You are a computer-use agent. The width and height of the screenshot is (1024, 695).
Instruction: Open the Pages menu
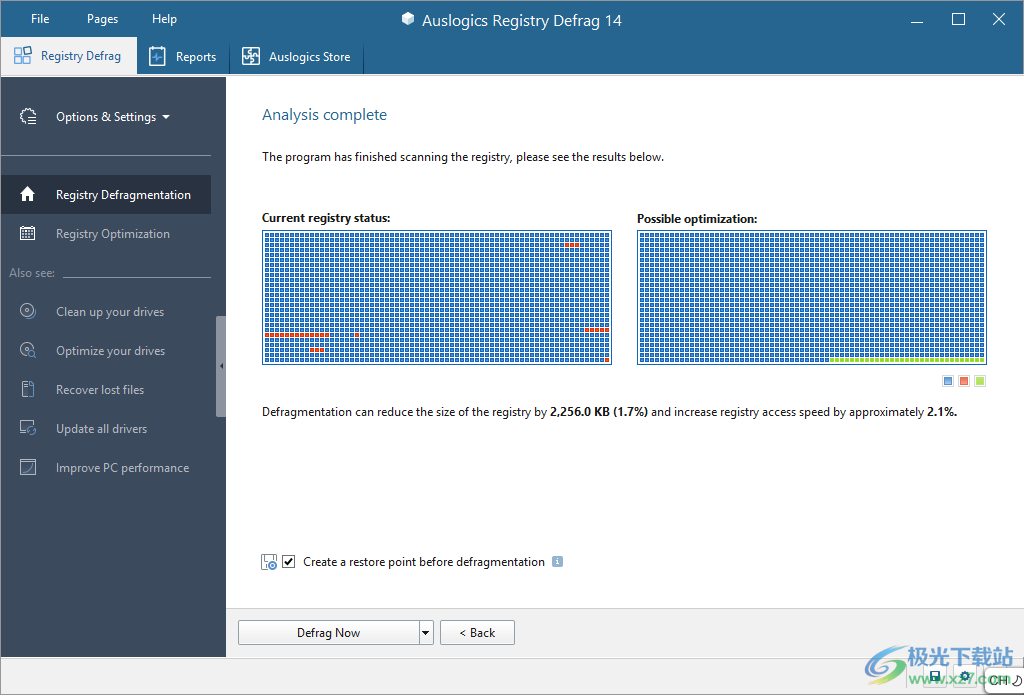(x=101, y=18)
